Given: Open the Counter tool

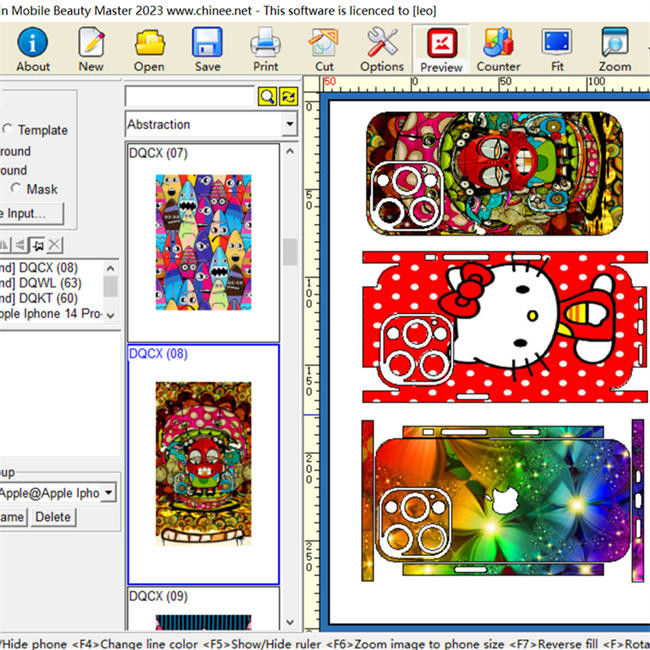Looking at the screenshot, I should click(x=498, y=50).
